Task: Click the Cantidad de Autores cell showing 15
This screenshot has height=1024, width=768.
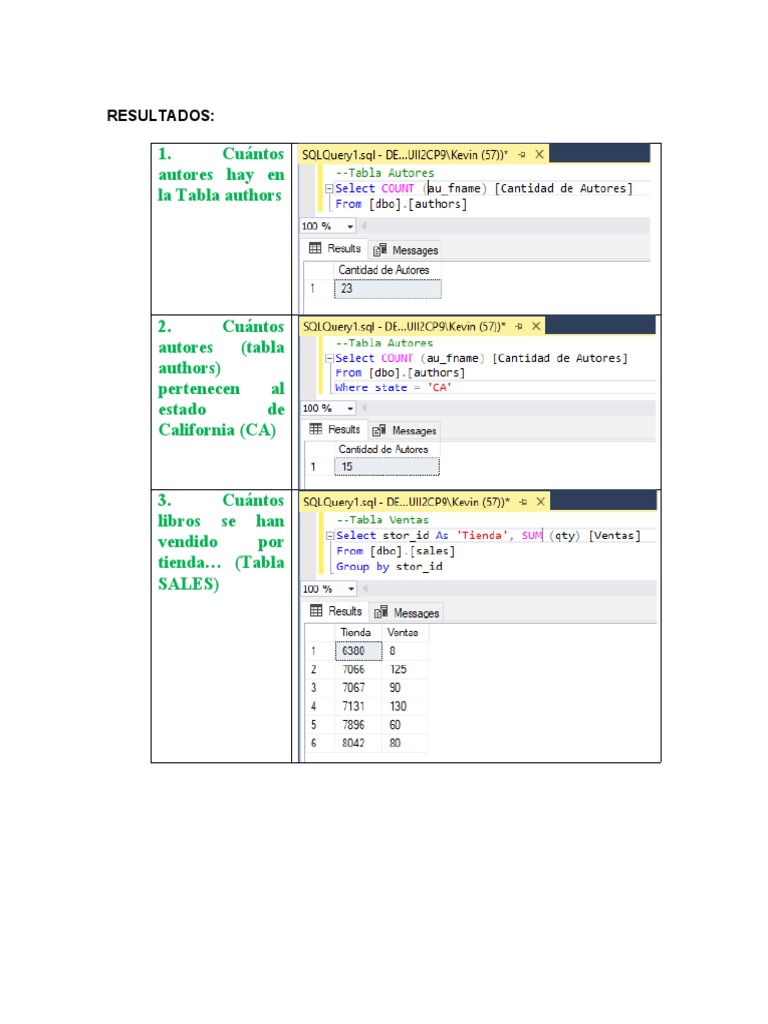Action: point(386,467)
